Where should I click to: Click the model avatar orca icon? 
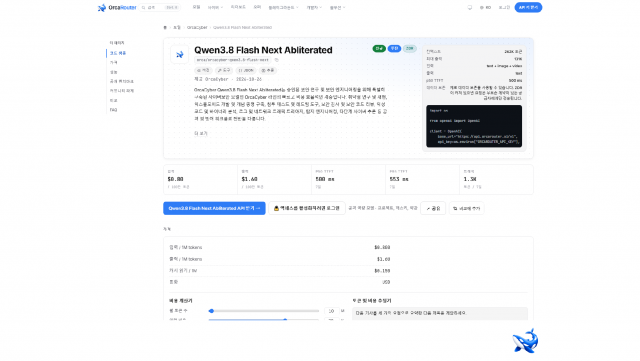pos(180,54)
